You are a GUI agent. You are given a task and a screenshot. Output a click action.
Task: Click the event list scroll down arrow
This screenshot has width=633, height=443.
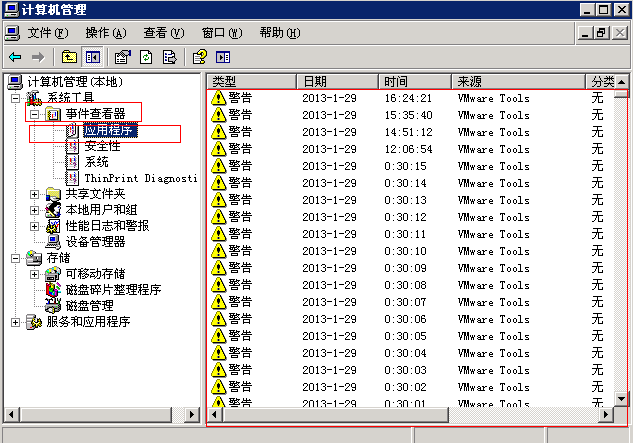pos(621,399)
